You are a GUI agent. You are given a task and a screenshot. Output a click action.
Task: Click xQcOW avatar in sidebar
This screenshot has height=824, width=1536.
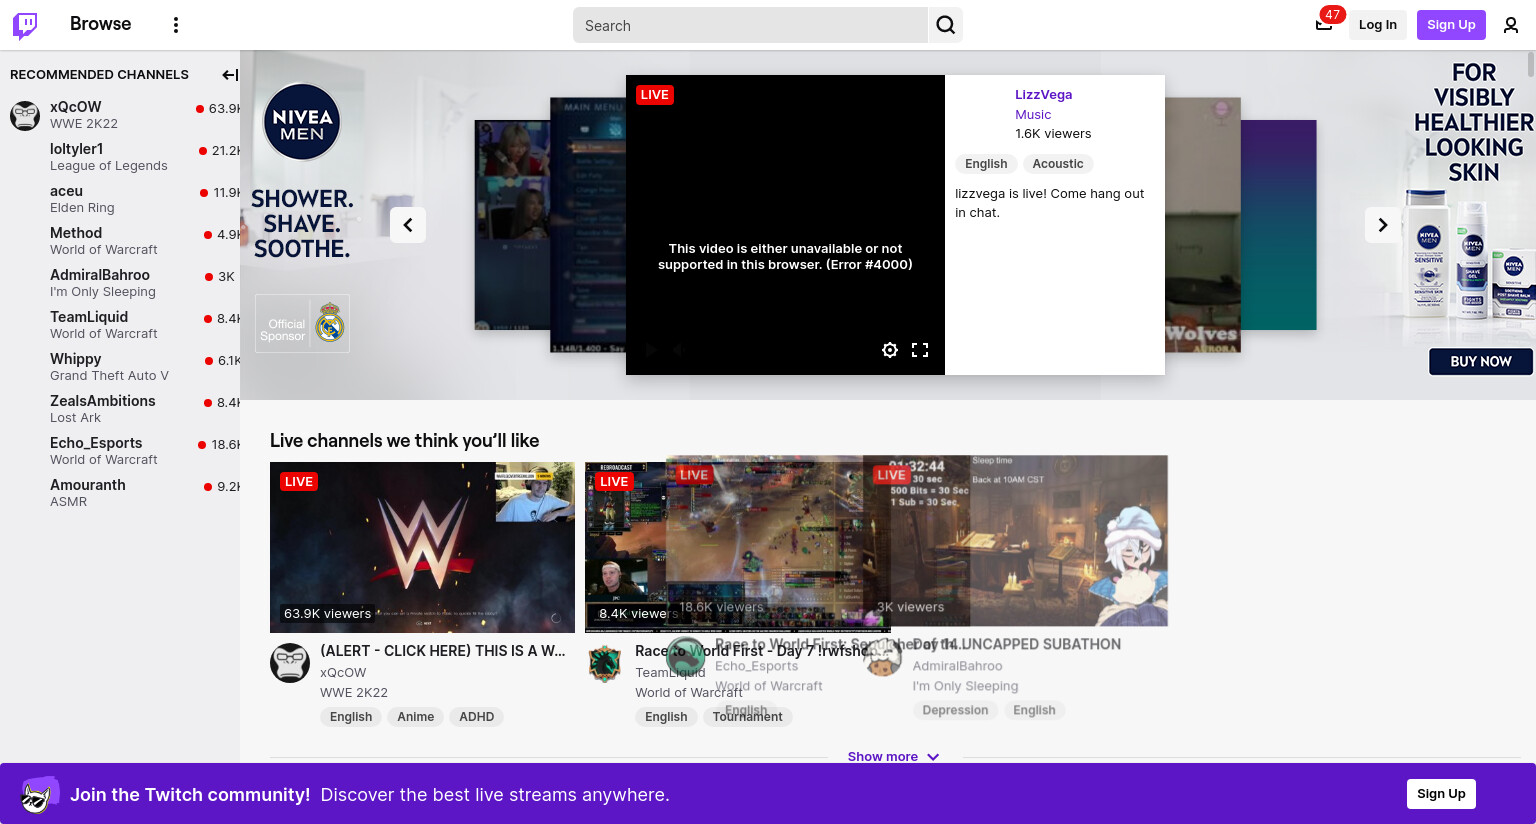[25, 115]
